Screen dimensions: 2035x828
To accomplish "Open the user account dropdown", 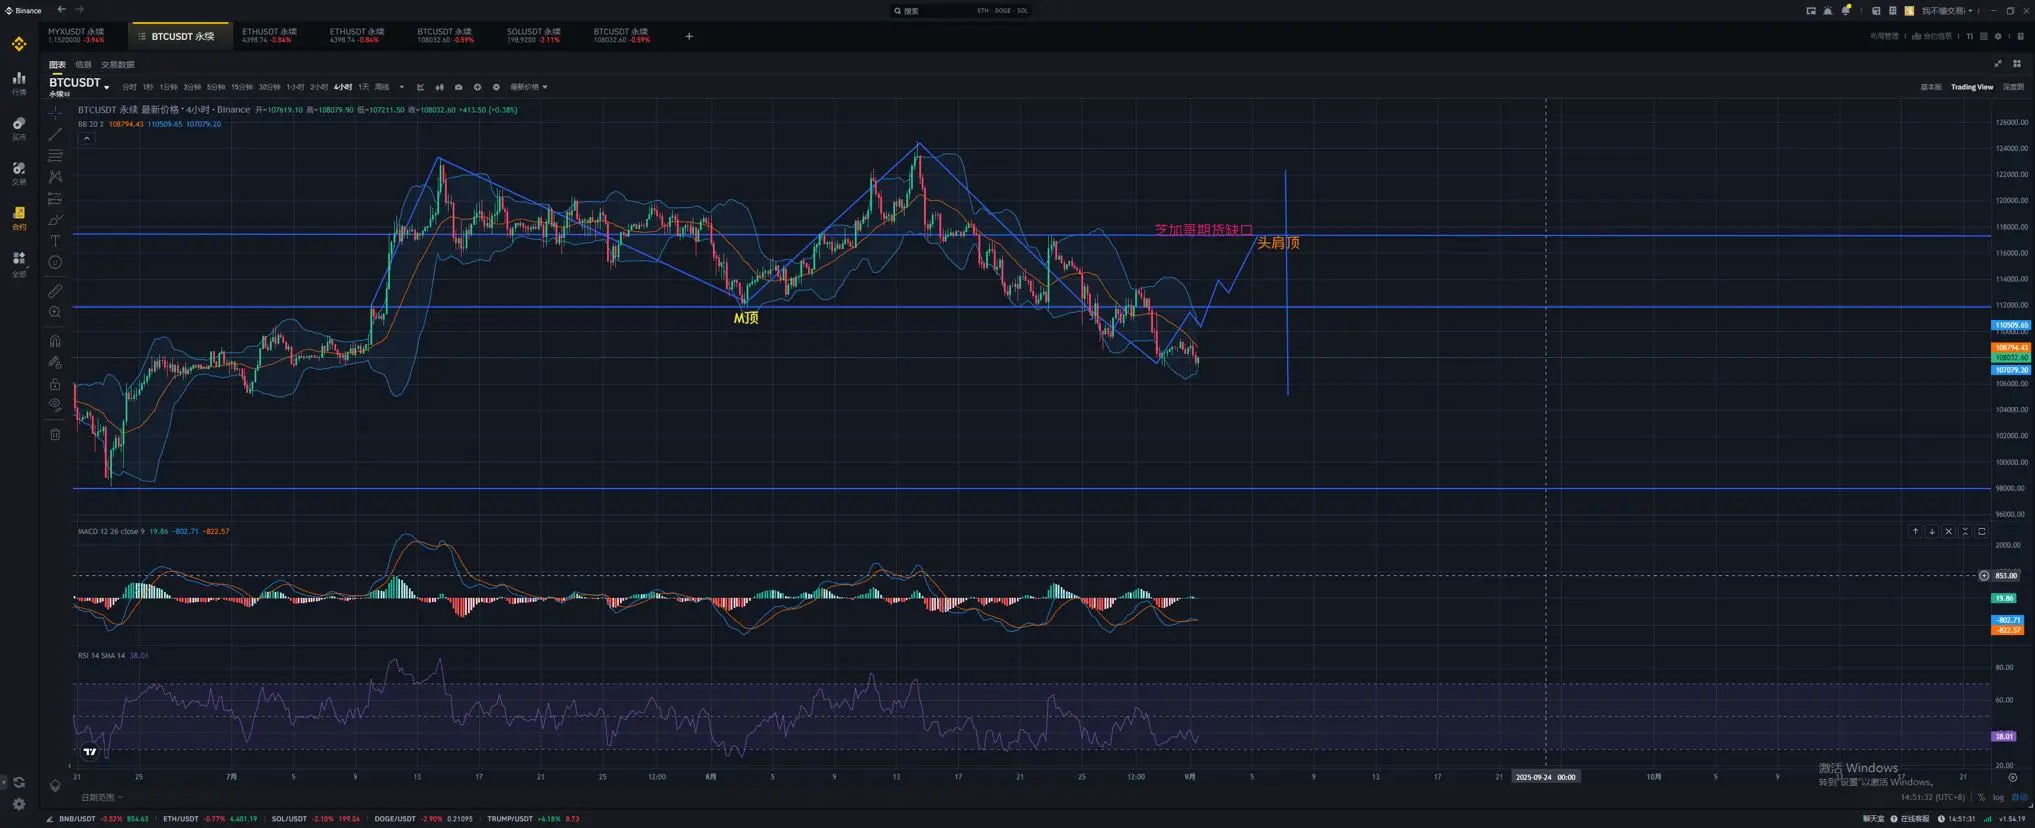I will click(x=1947, y=11).
